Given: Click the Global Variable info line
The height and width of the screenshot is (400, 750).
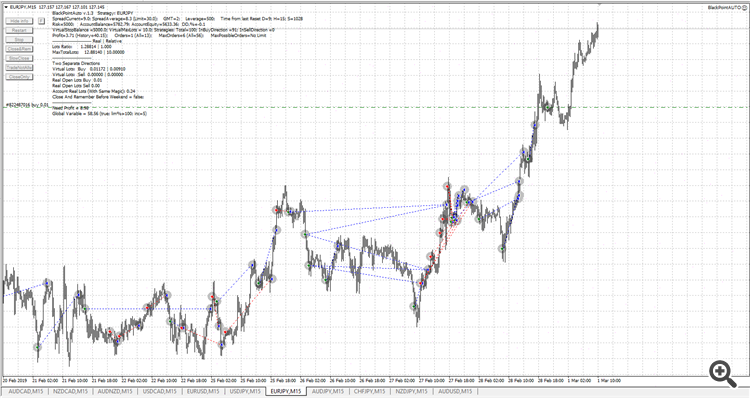Looking at the screenshot, I should pyautogui.click(x=99, y=114).
